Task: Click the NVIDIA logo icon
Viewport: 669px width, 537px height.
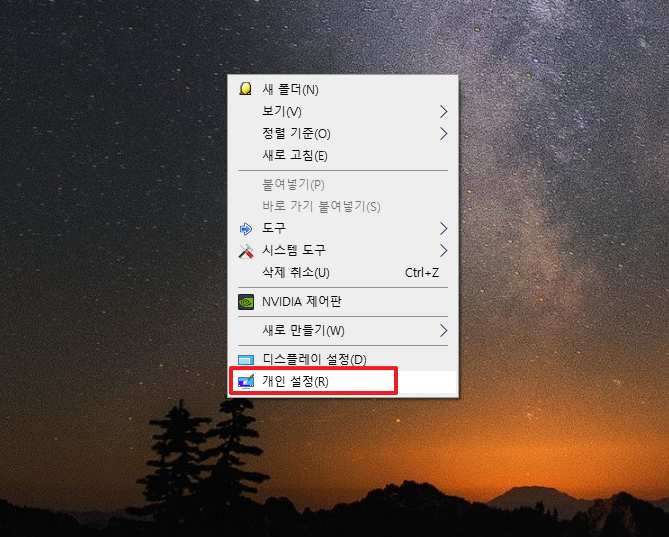Action: pos(246,302)
